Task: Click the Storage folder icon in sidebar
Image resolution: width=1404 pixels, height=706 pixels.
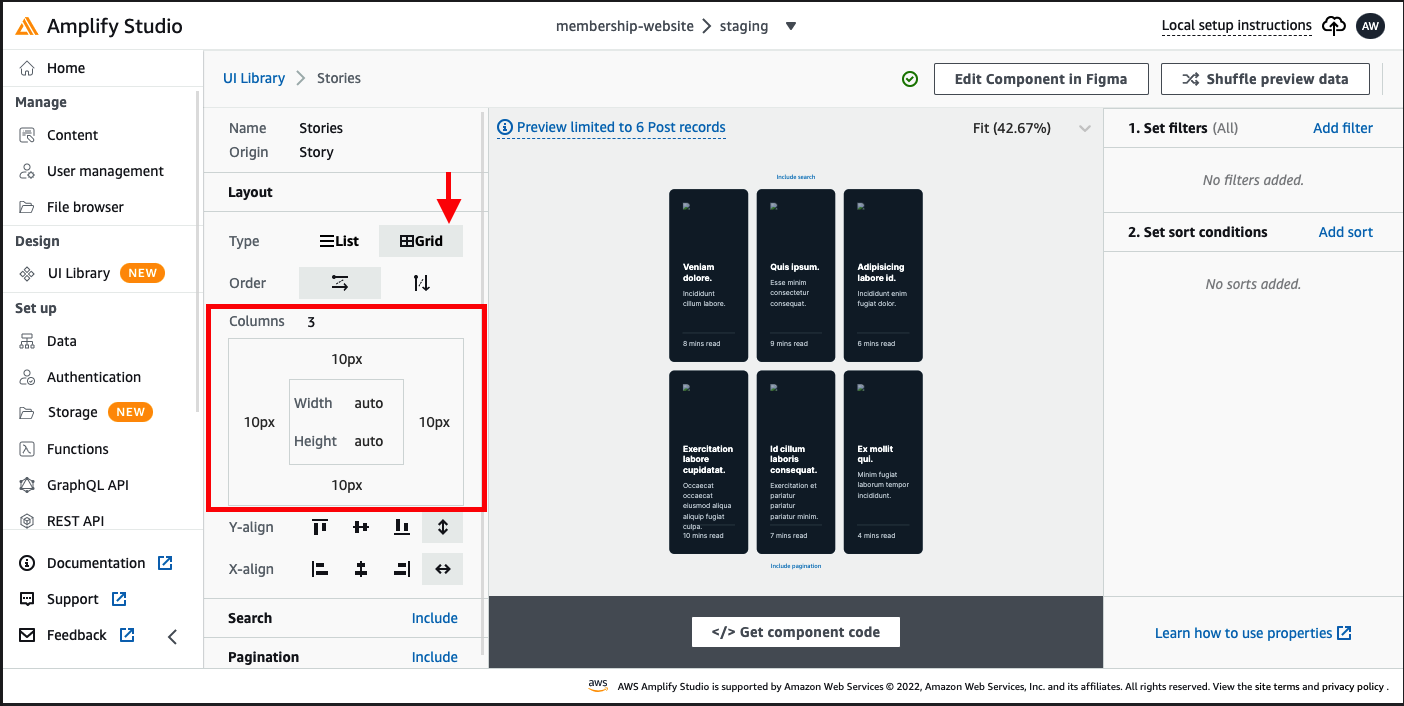Action: pyautogui.click(x=28, y=412)
